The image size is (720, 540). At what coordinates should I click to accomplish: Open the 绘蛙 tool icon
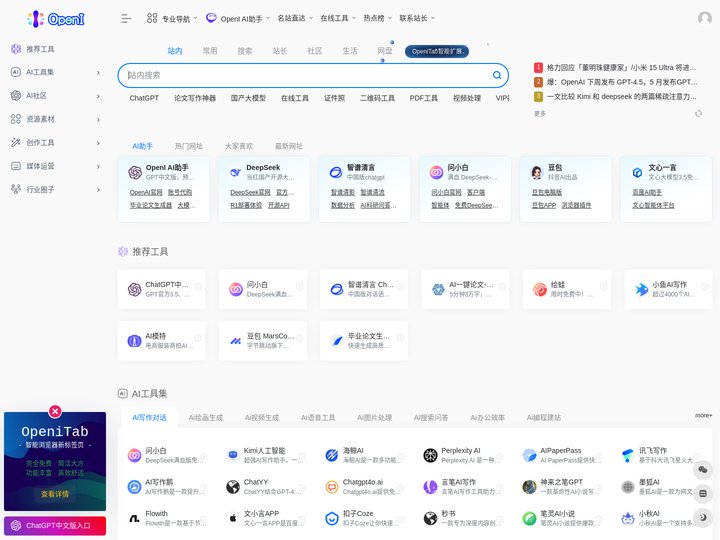pyautogui.click(x=540, y=289)
